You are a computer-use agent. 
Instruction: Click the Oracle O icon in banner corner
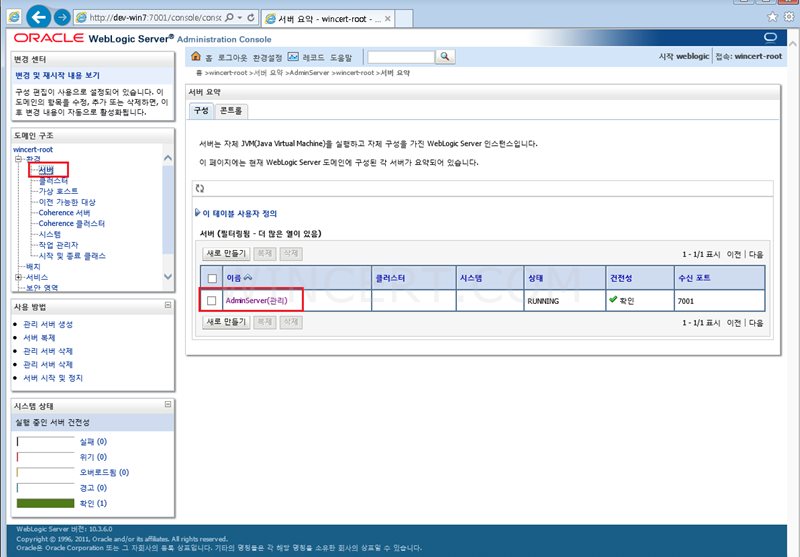click(770, 38)
